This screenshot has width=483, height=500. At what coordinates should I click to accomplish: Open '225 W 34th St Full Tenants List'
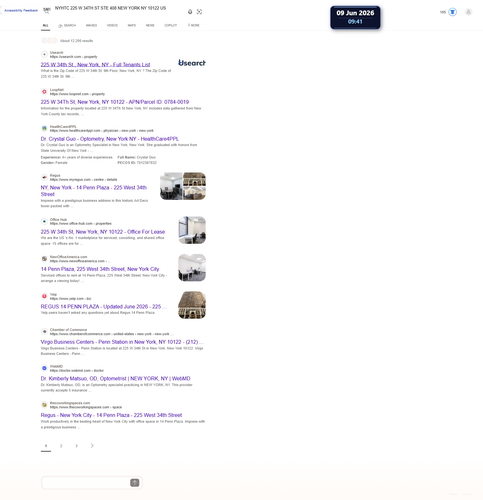(95, 65)
